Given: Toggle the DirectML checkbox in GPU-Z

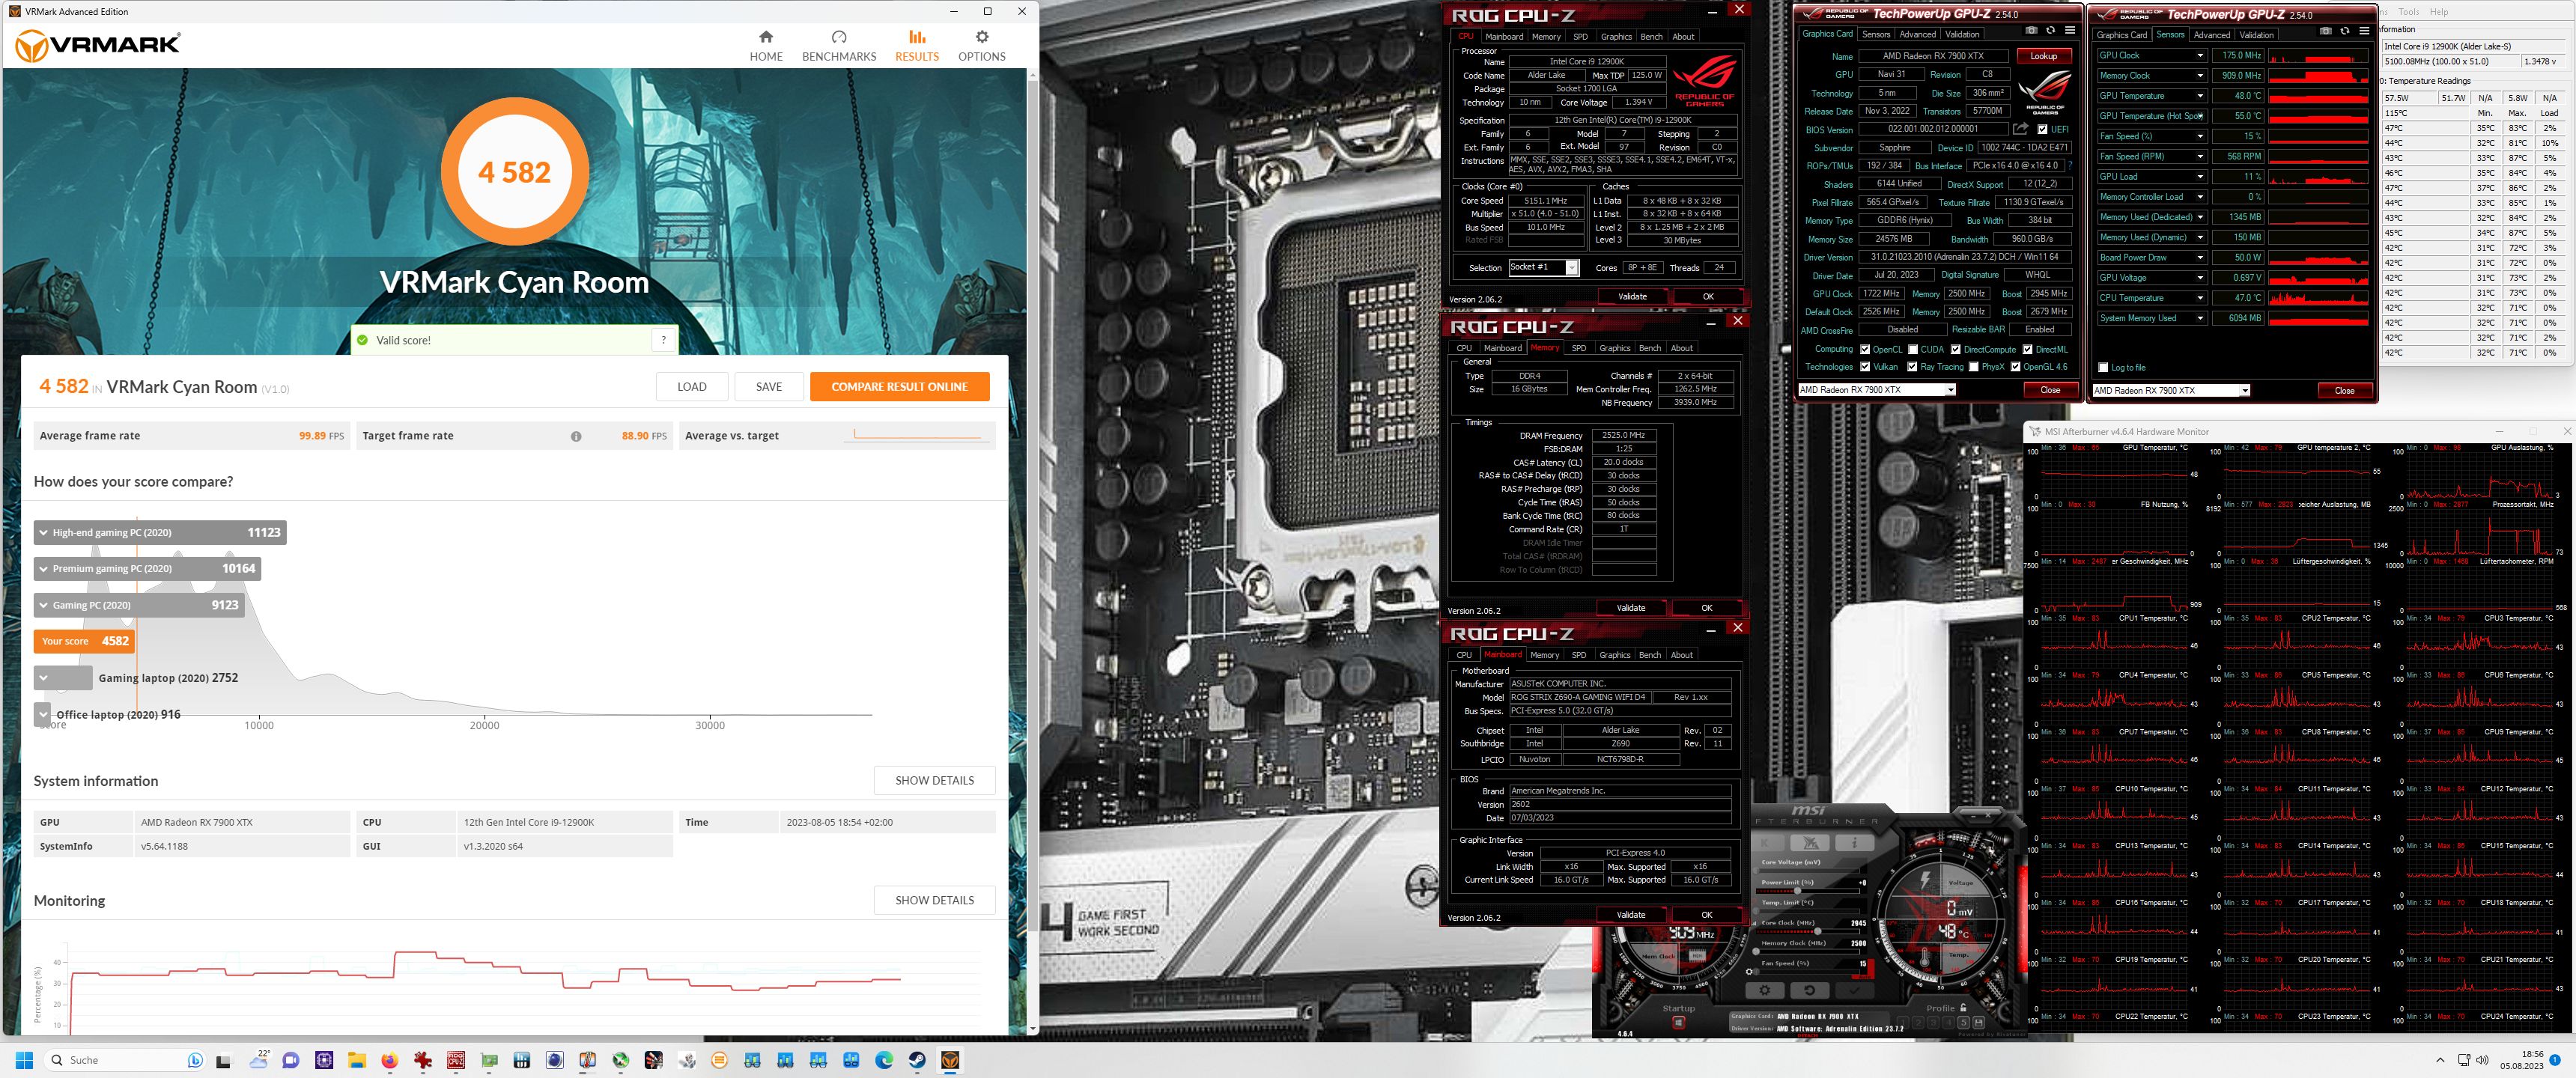Looking at the screenshot, I should coord(2027,349).
